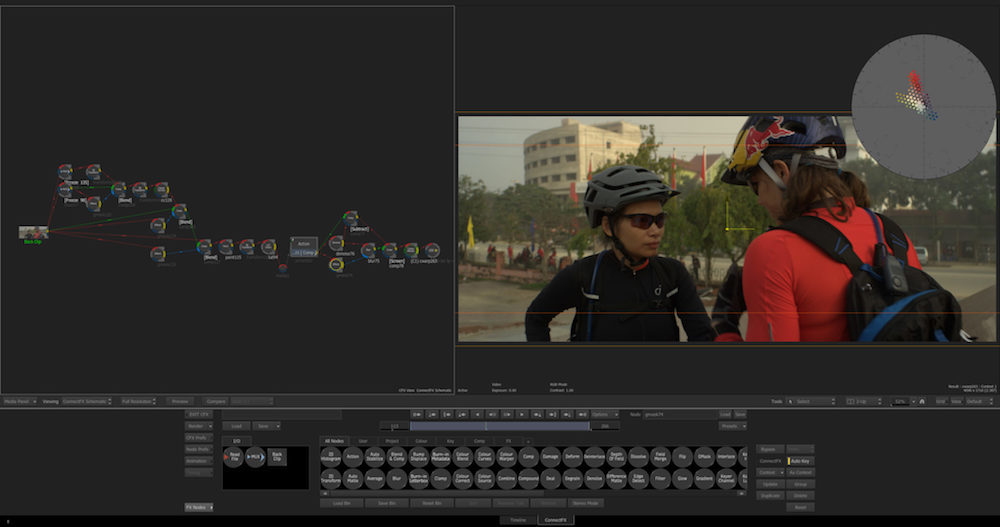Toggle Bypass for the selected node
This screenshot has width=1000, height=527.
click(770, 449)
